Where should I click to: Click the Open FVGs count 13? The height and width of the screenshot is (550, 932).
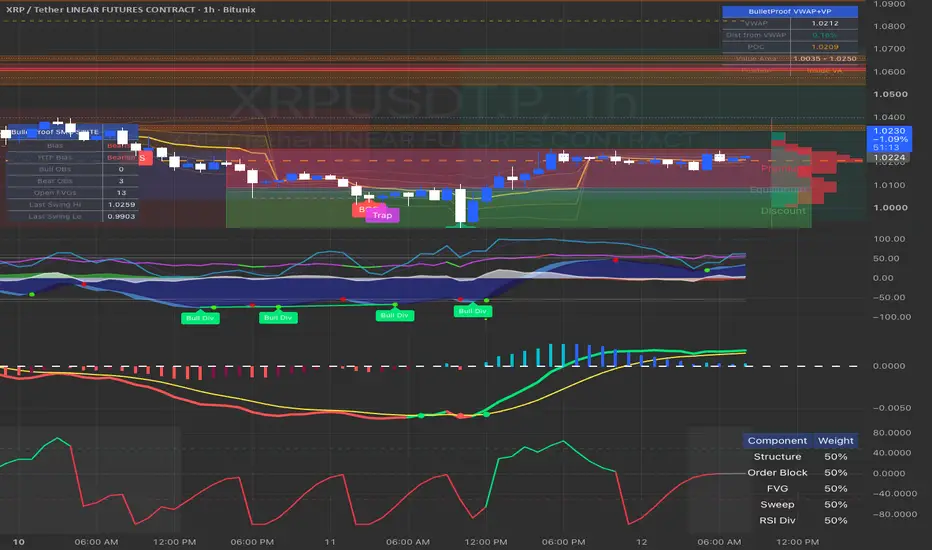(121, 193)
